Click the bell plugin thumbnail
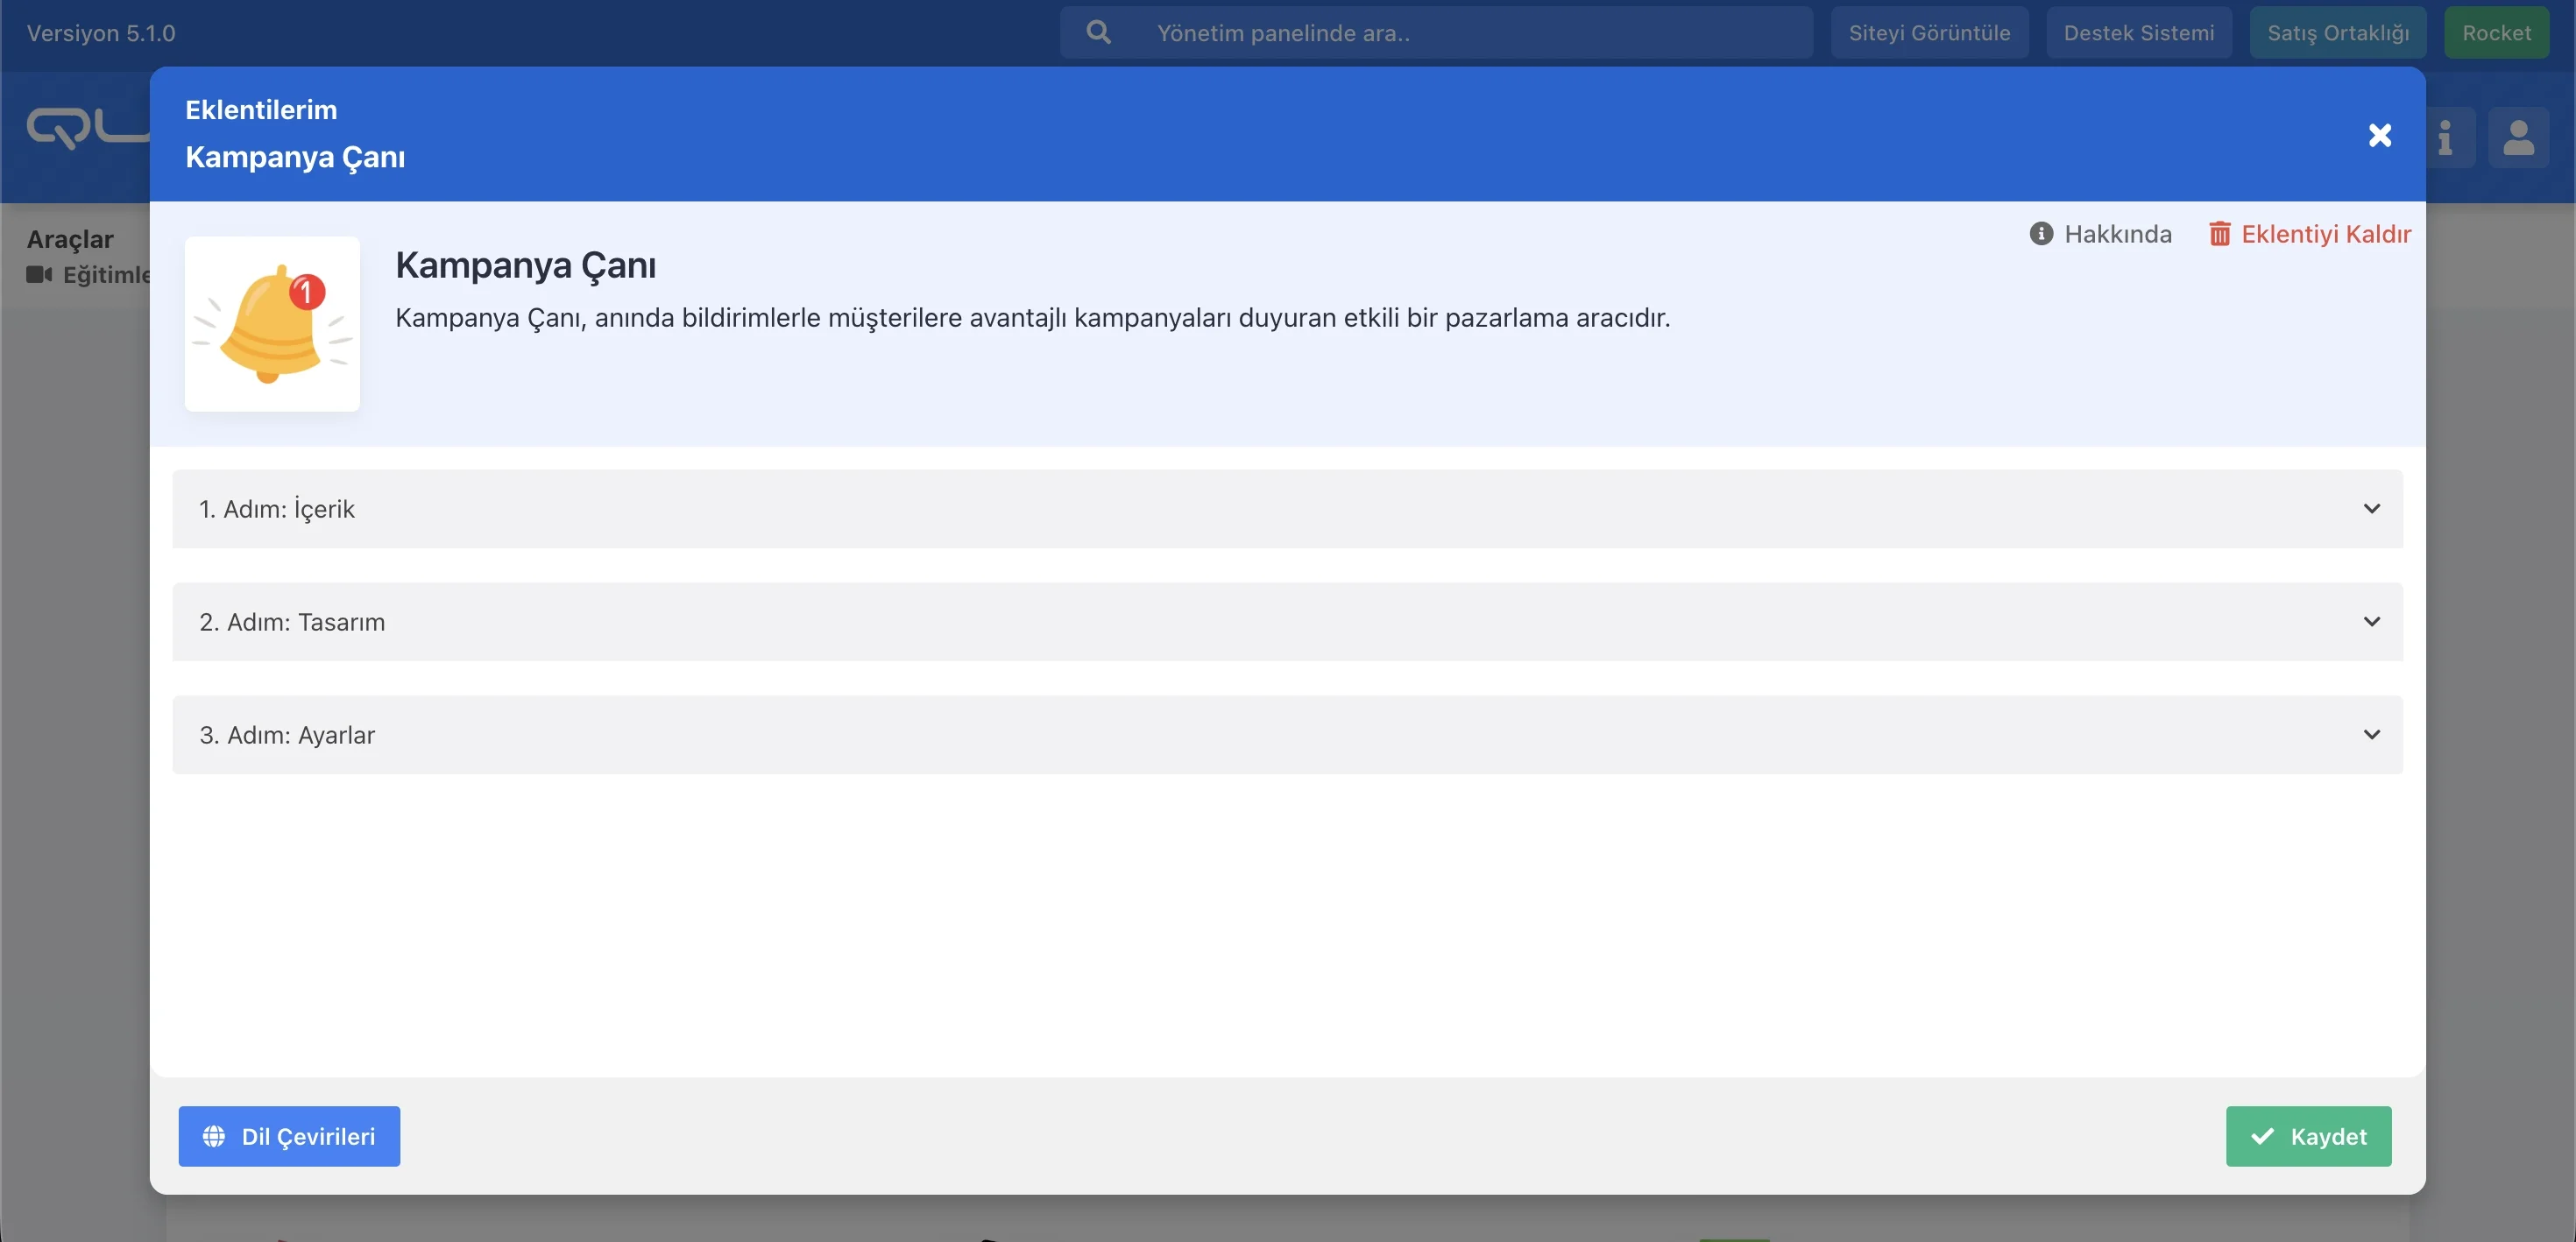The width and height of the screenshot is (2576, 1242). point(272,324)
